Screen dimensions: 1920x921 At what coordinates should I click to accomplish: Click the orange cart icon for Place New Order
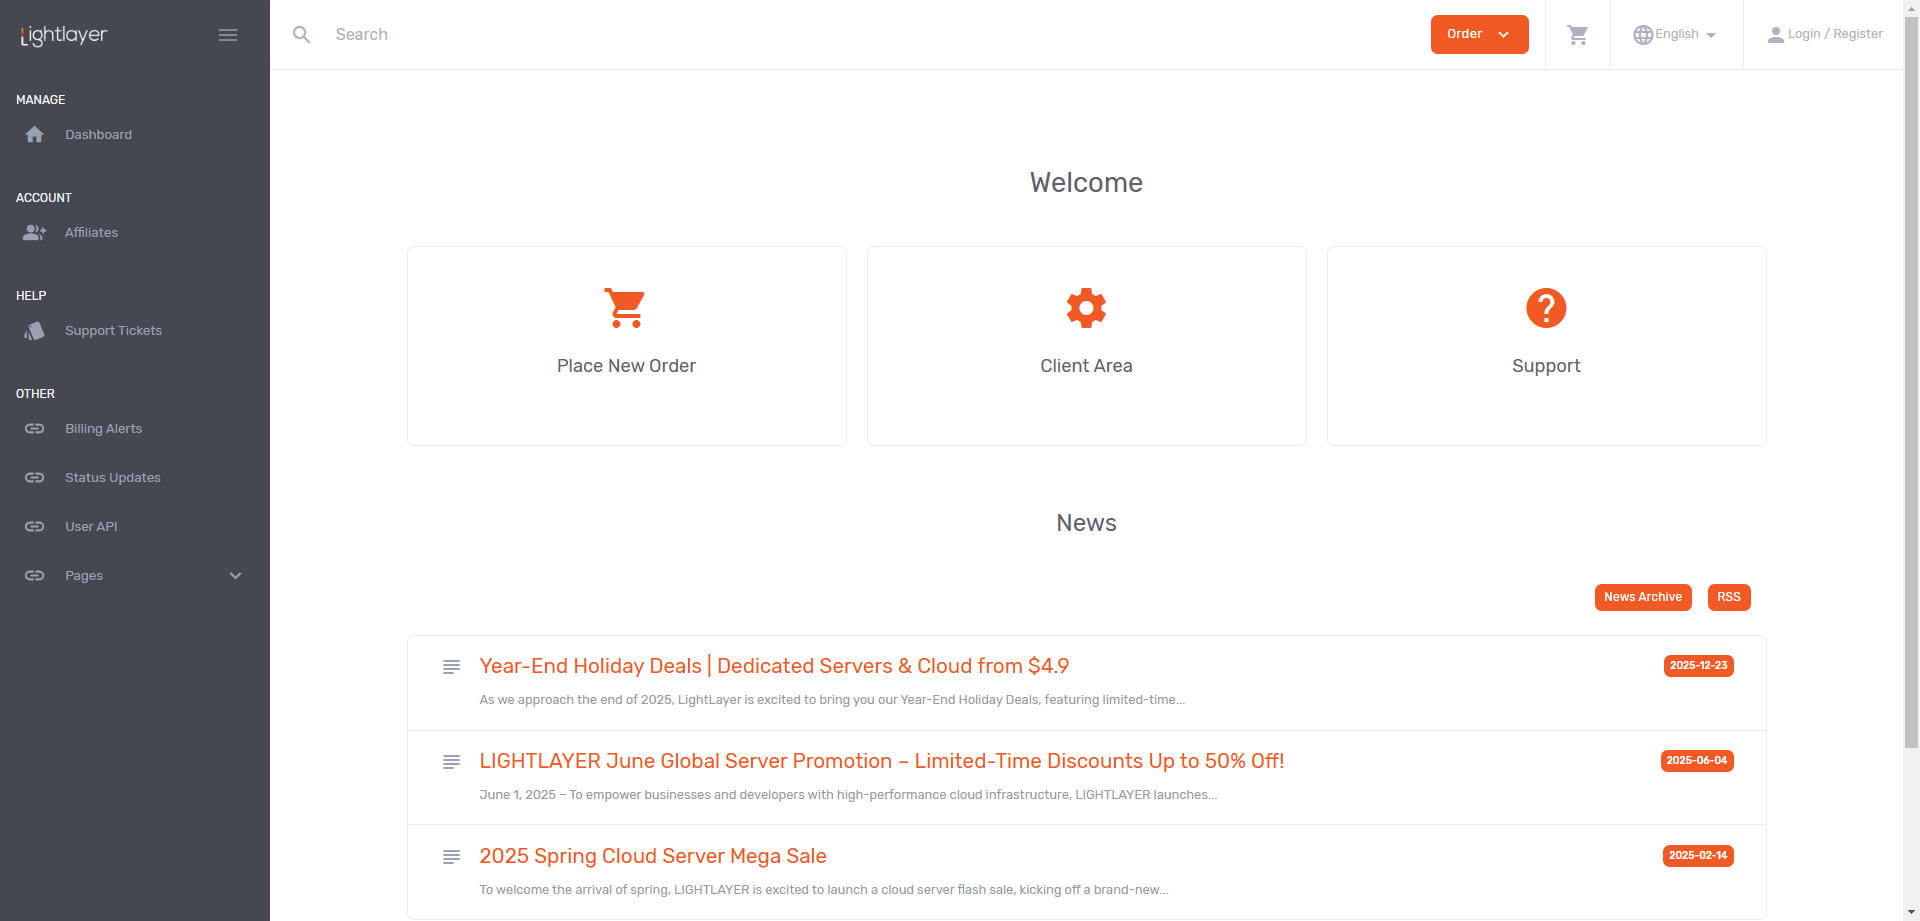pos(625,308)
